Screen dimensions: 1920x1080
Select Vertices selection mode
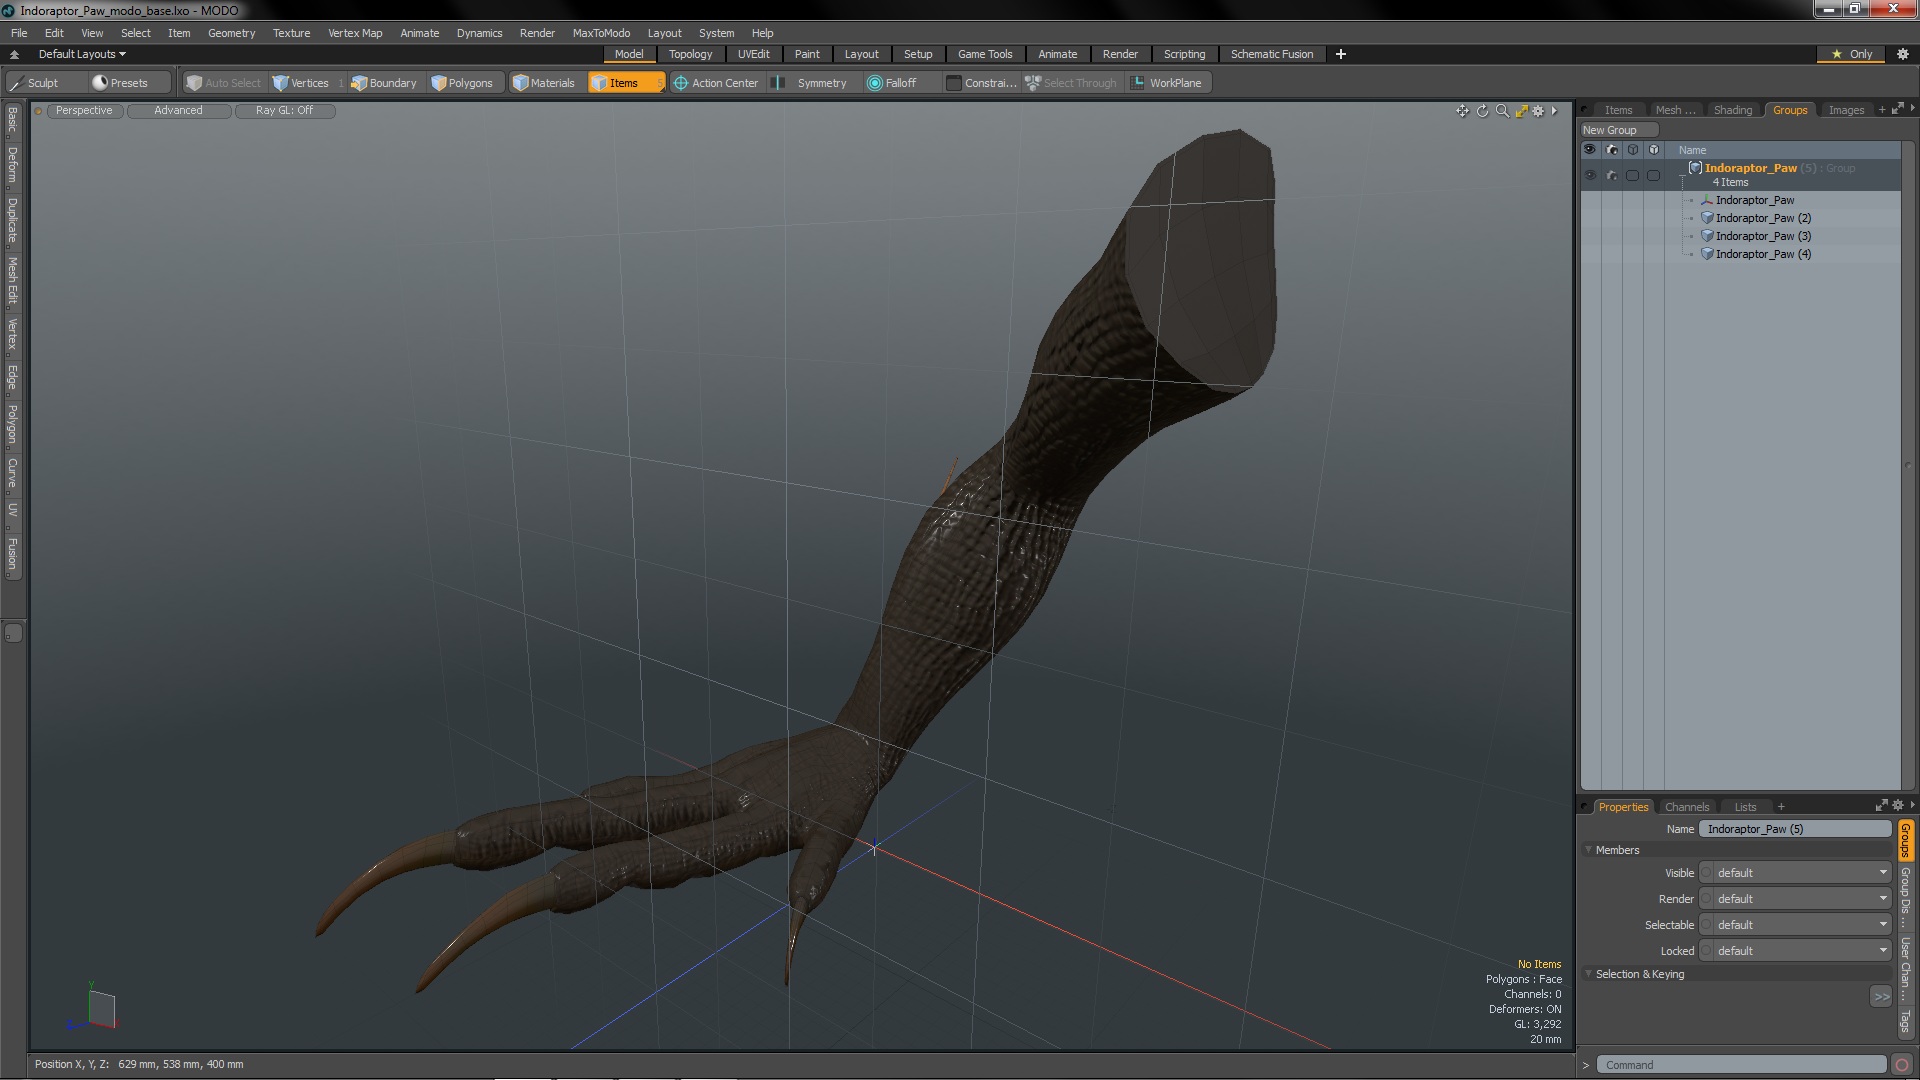[x=301, y=83]
